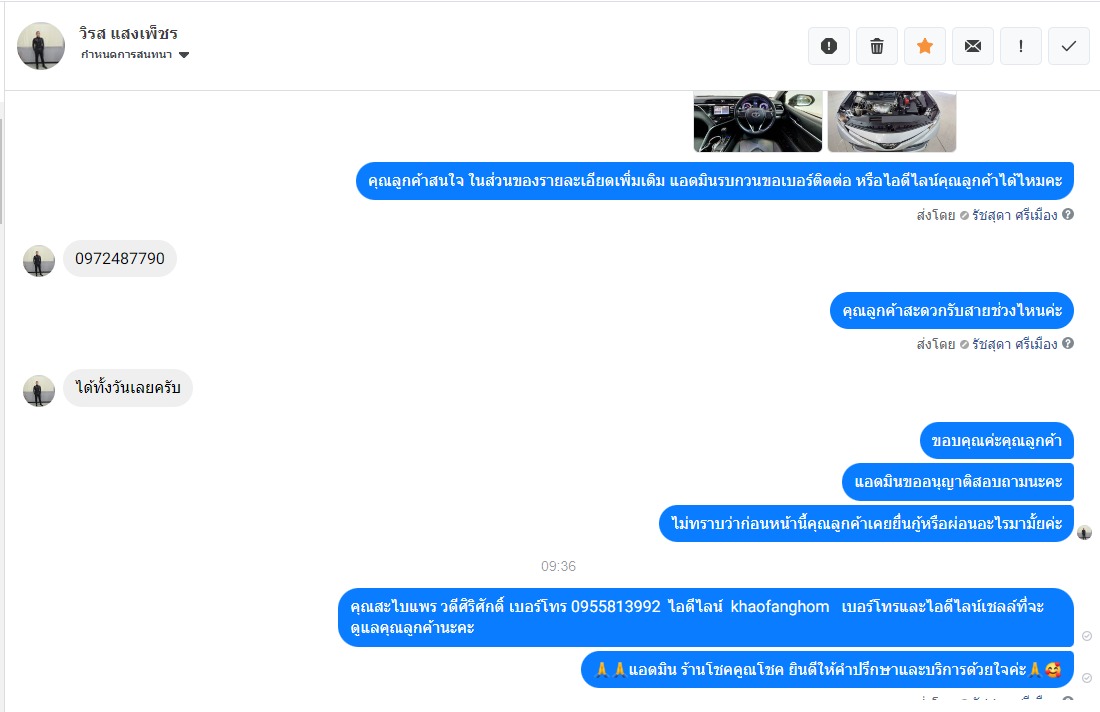The height and width of the screenshot is (712, 1100).
Task: Mark conversation unread with envelope icon
Action: 972,46
